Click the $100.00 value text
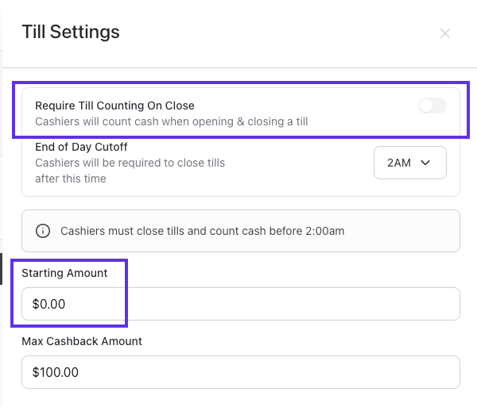The height and width of the screenshot is (407, 477). (x=55, y=372)
